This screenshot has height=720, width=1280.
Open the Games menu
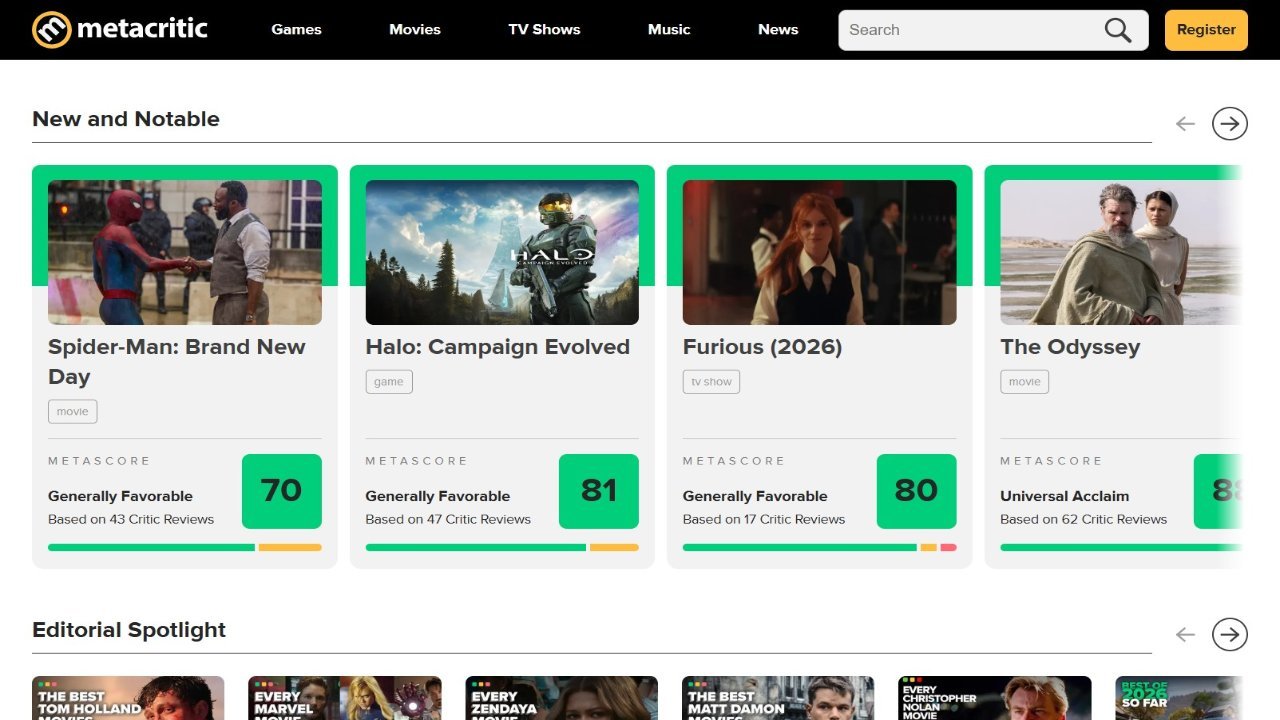coord(297,29)
